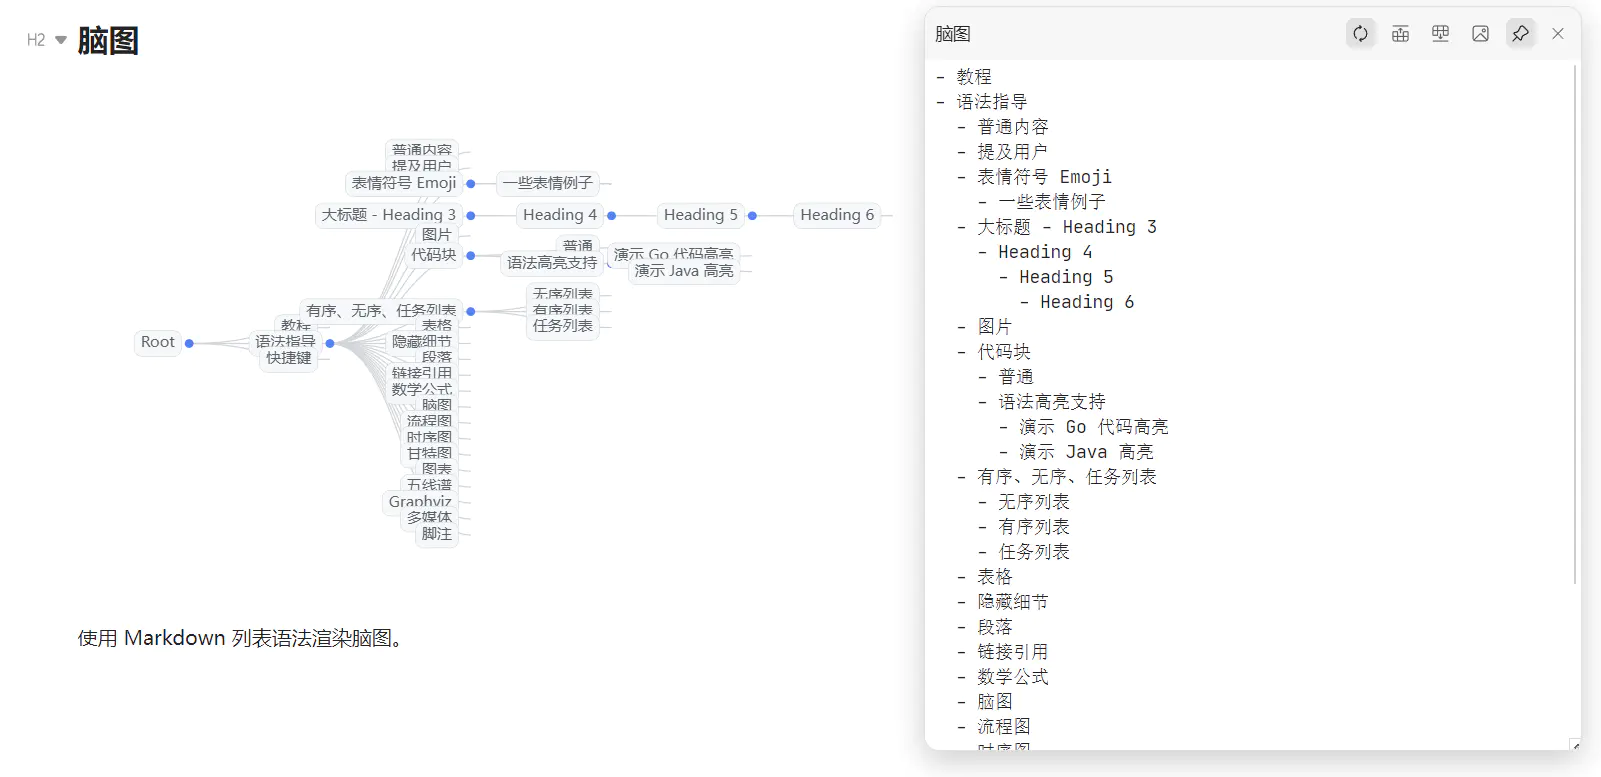Click the image export icon in panel header
This screenshot has width=1601, height=777.
click(x=1480, y=34)
